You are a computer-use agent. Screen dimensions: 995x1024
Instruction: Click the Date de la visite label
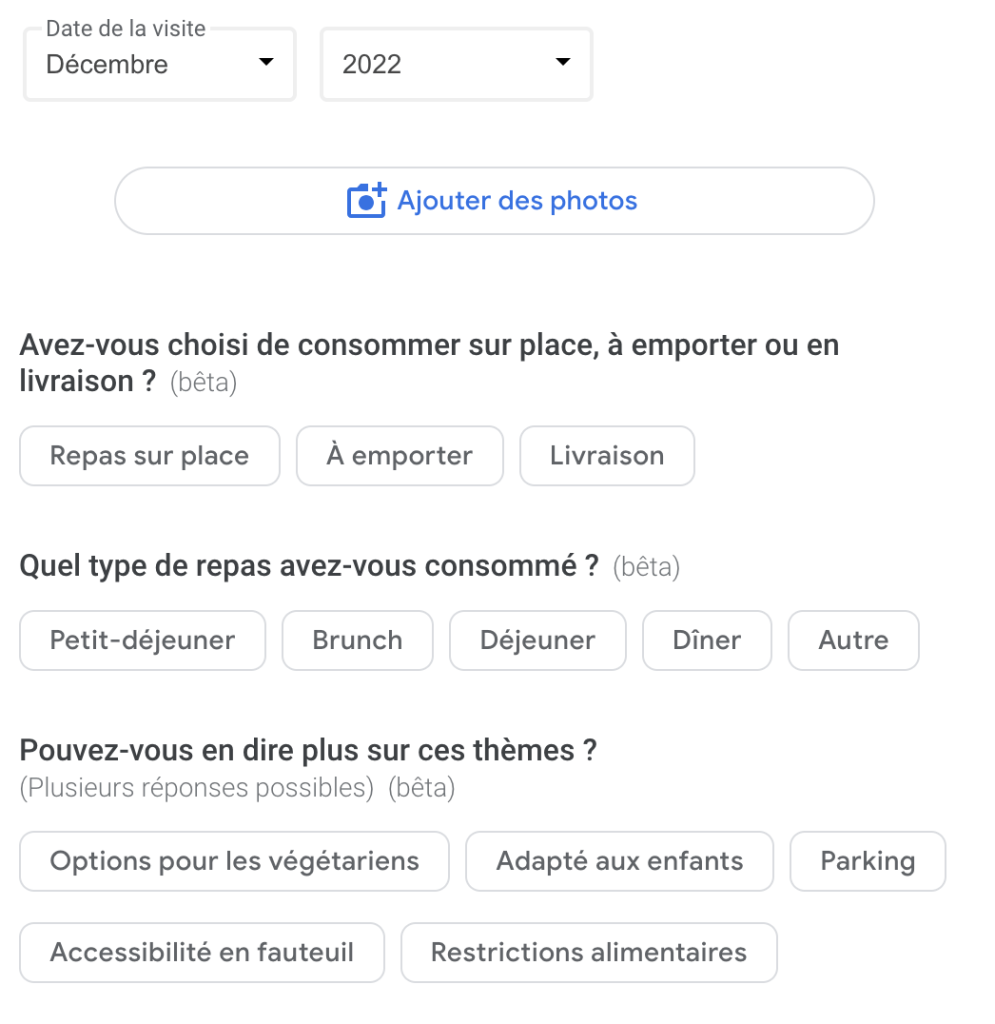pyautogui.click(x=126, y=29)
